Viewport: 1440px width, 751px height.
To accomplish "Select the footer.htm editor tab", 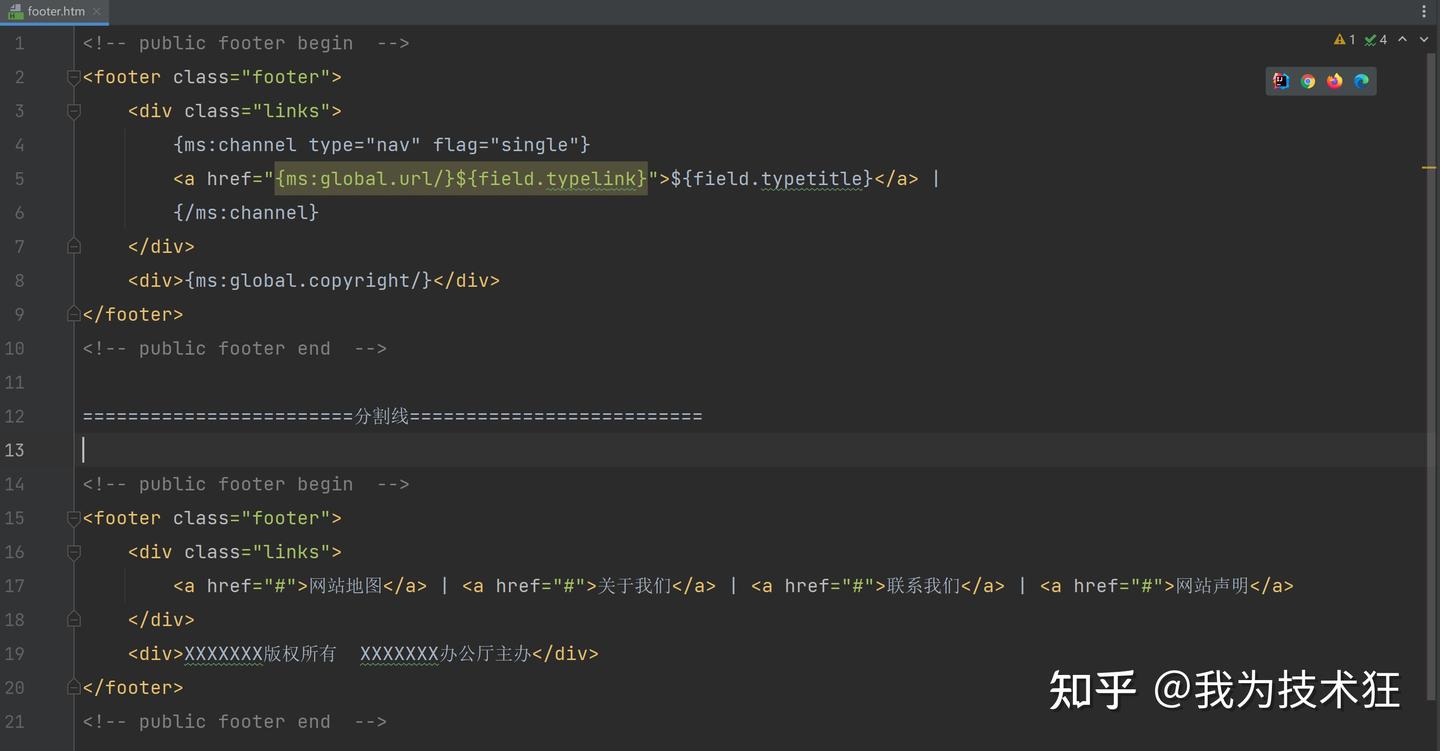I will [x=52, y=12].
